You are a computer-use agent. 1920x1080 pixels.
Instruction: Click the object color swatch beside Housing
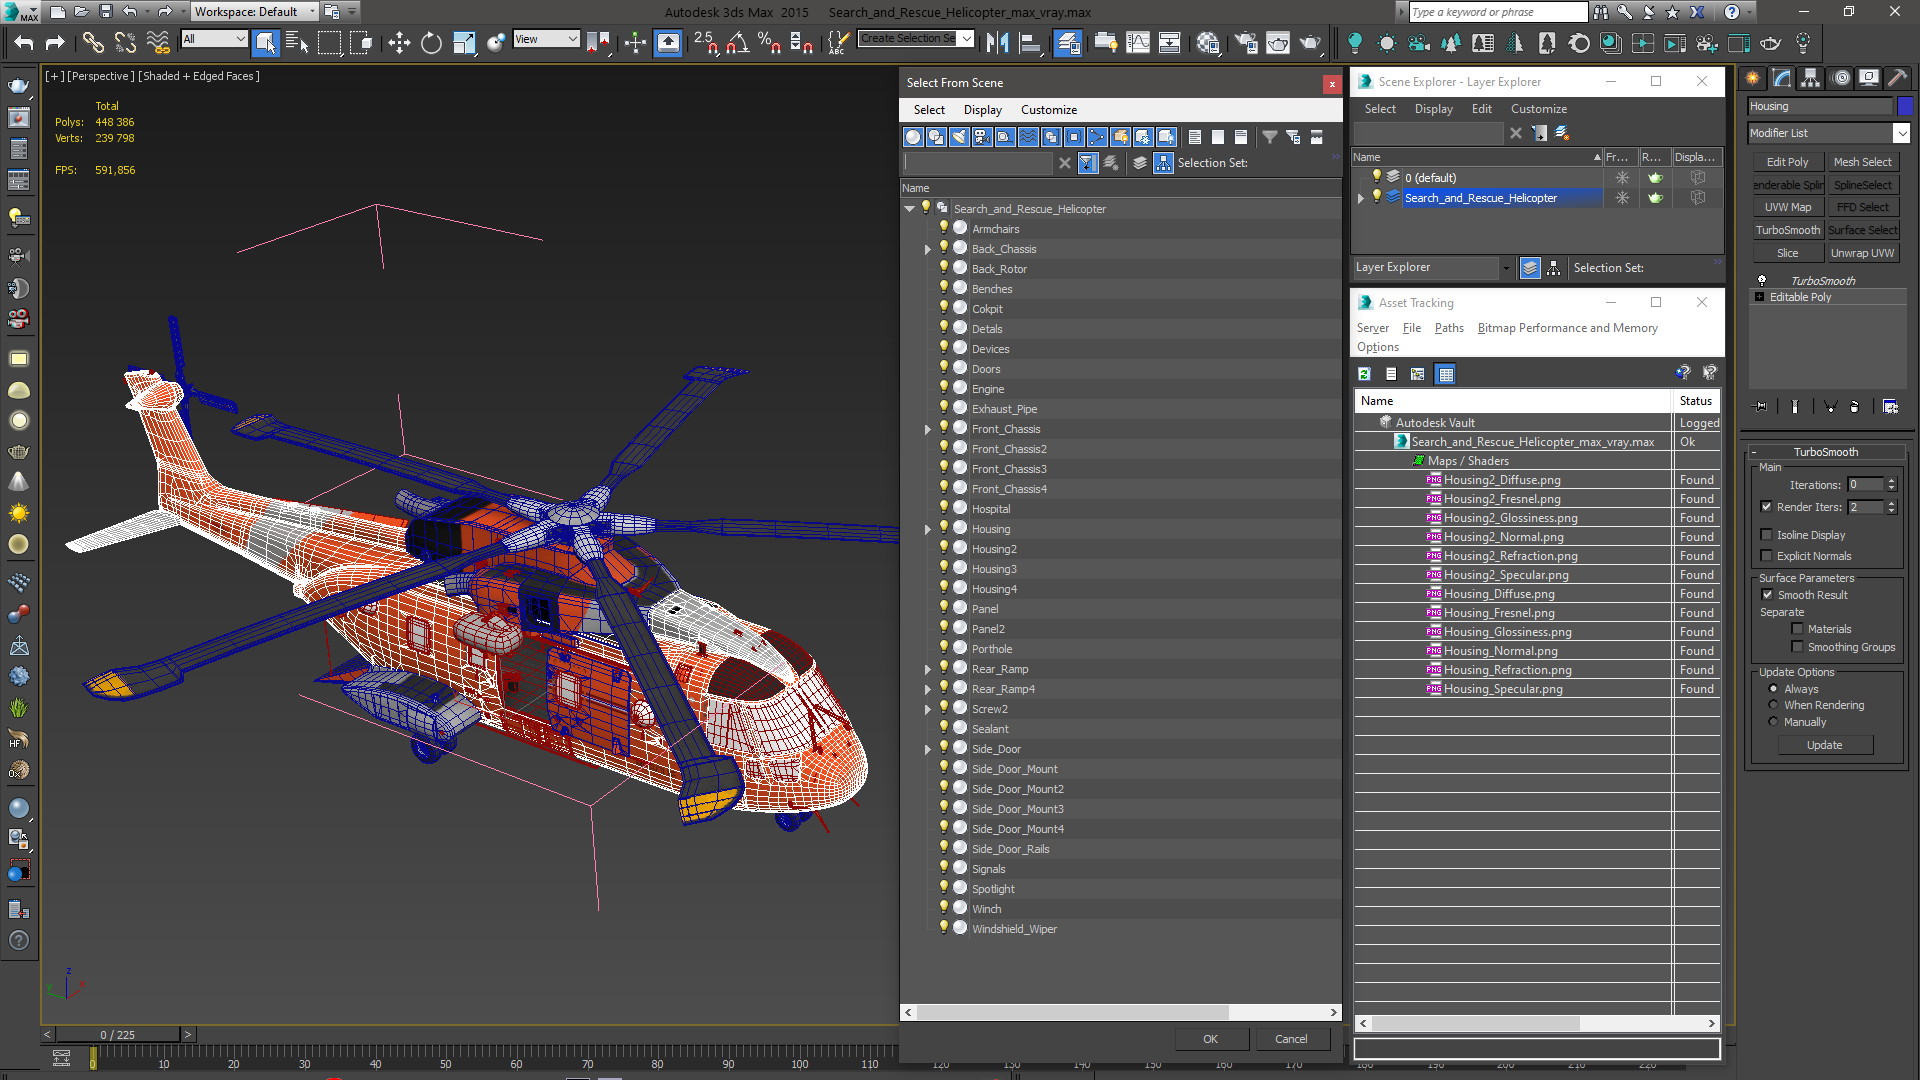1905,106
